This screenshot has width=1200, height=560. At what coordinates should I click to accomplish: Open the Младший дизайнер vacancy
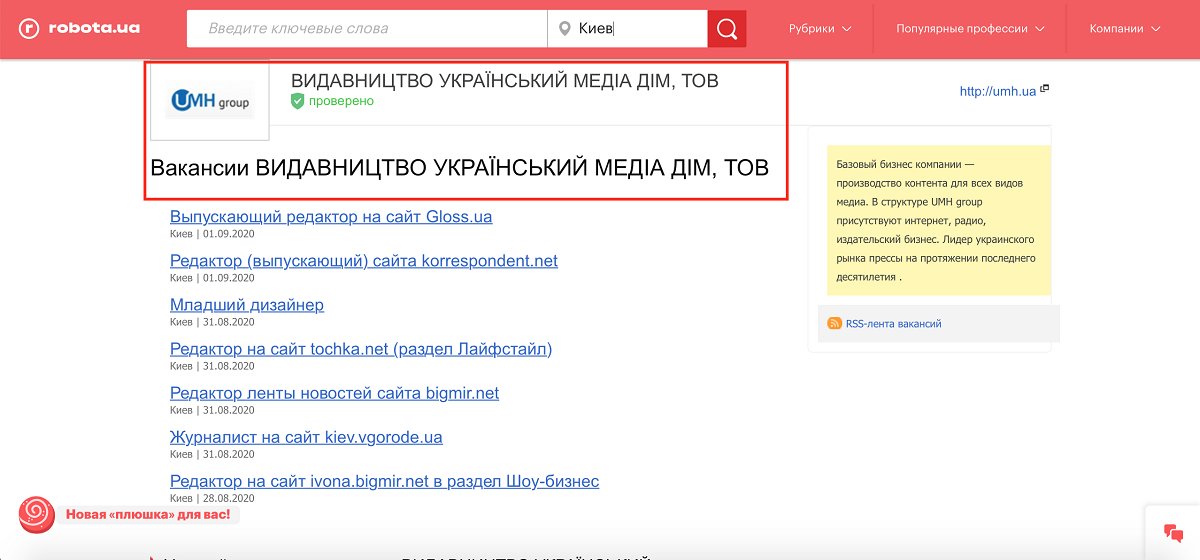coord(247,305)
